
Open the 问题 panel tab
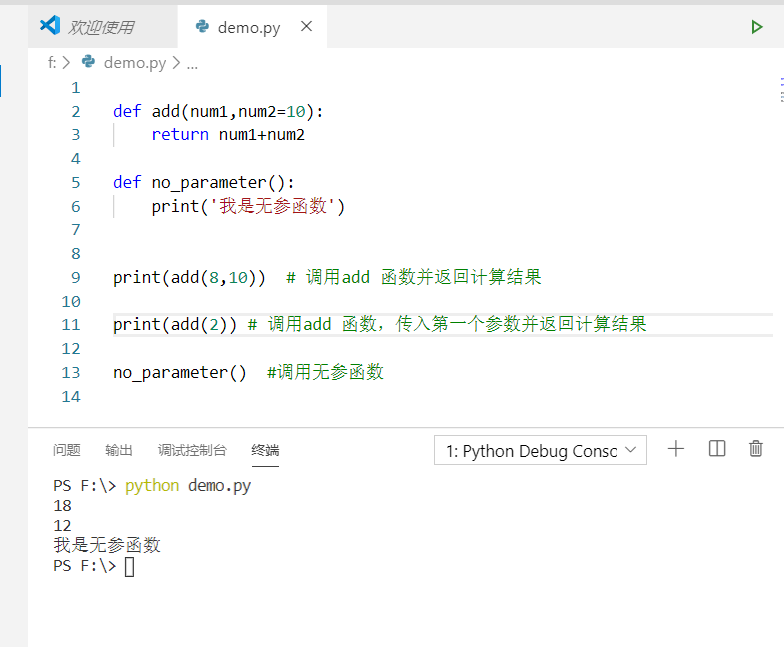click(67, 450)
